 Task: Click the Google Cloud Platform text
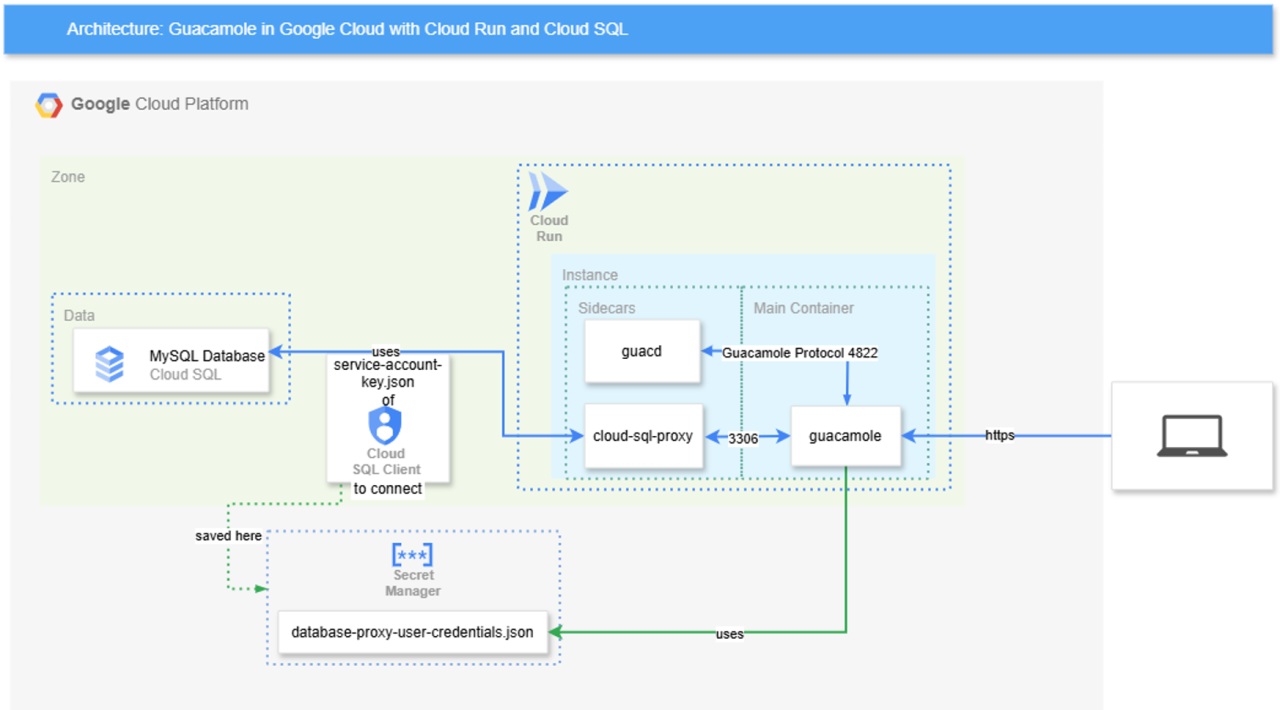[160, 104]
